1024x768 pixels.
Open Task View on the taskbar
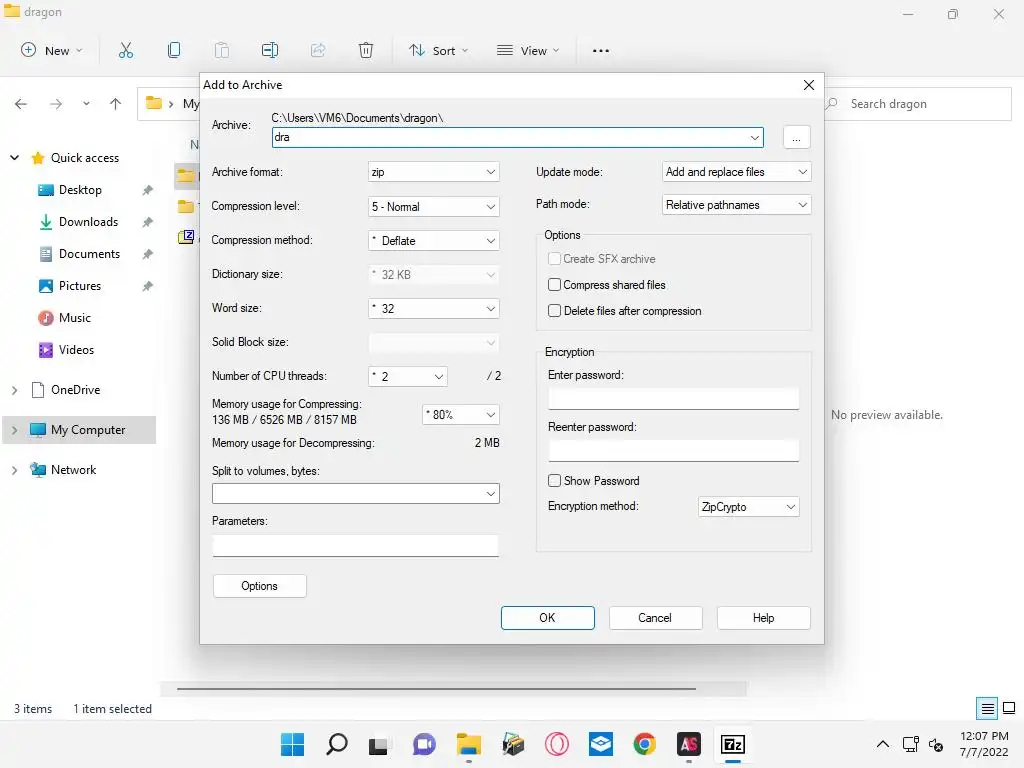tap(379, 744)
